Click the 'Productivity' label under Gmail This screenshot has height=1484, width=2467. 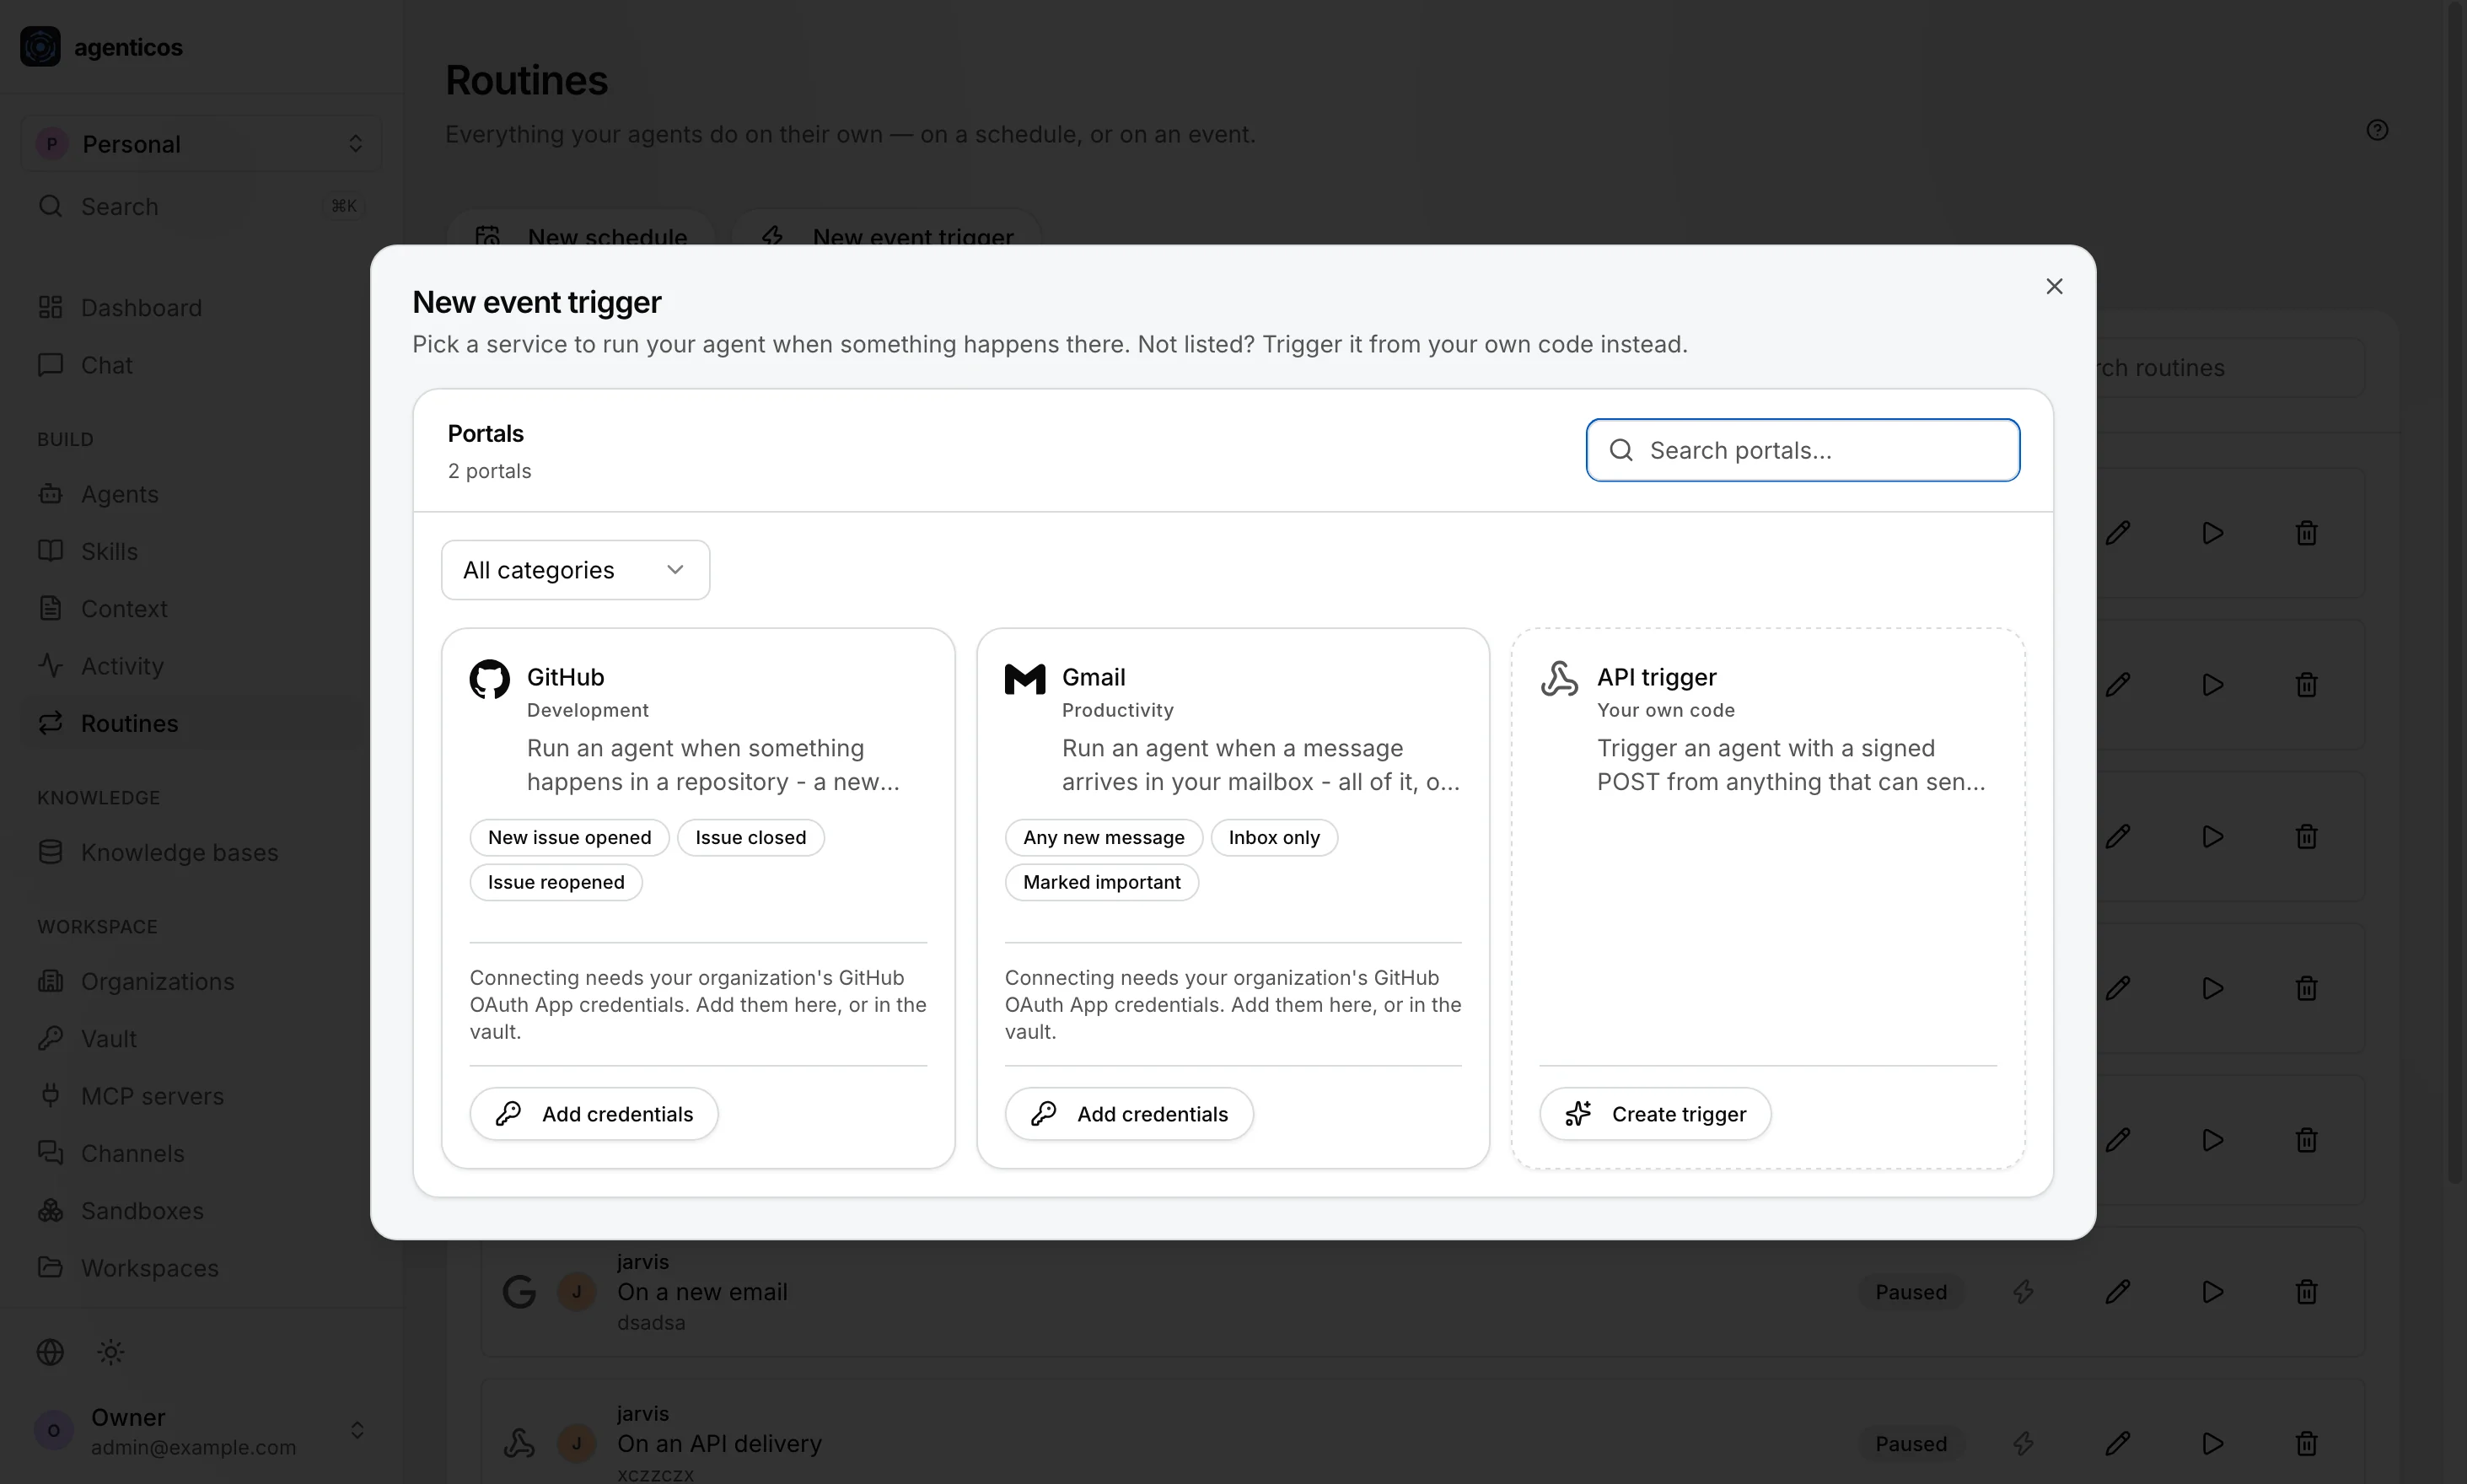tap(1118, 710)
